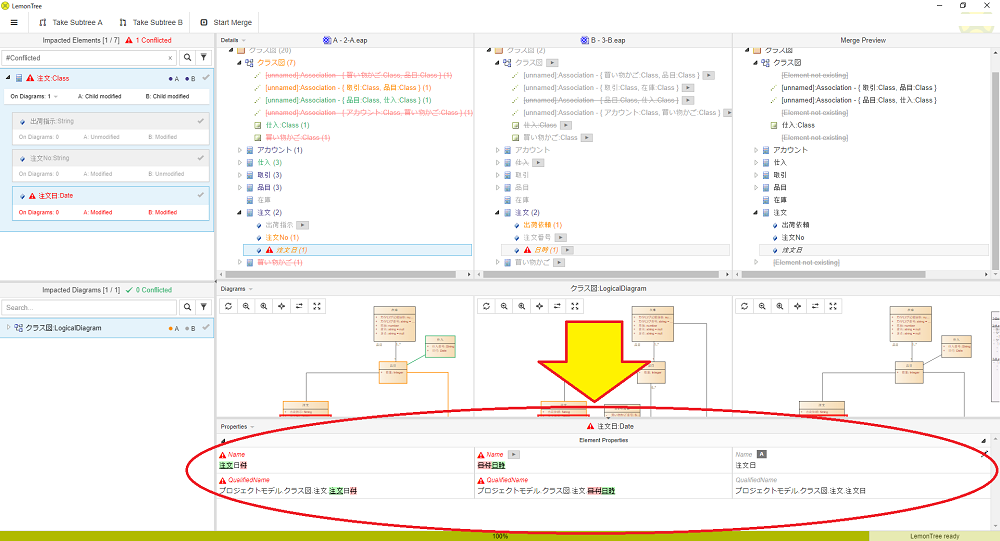Image resolution: width=1000 pixels, height=541 pixels.
Task: Fit diagram A to full view
Action: point(317,306)
